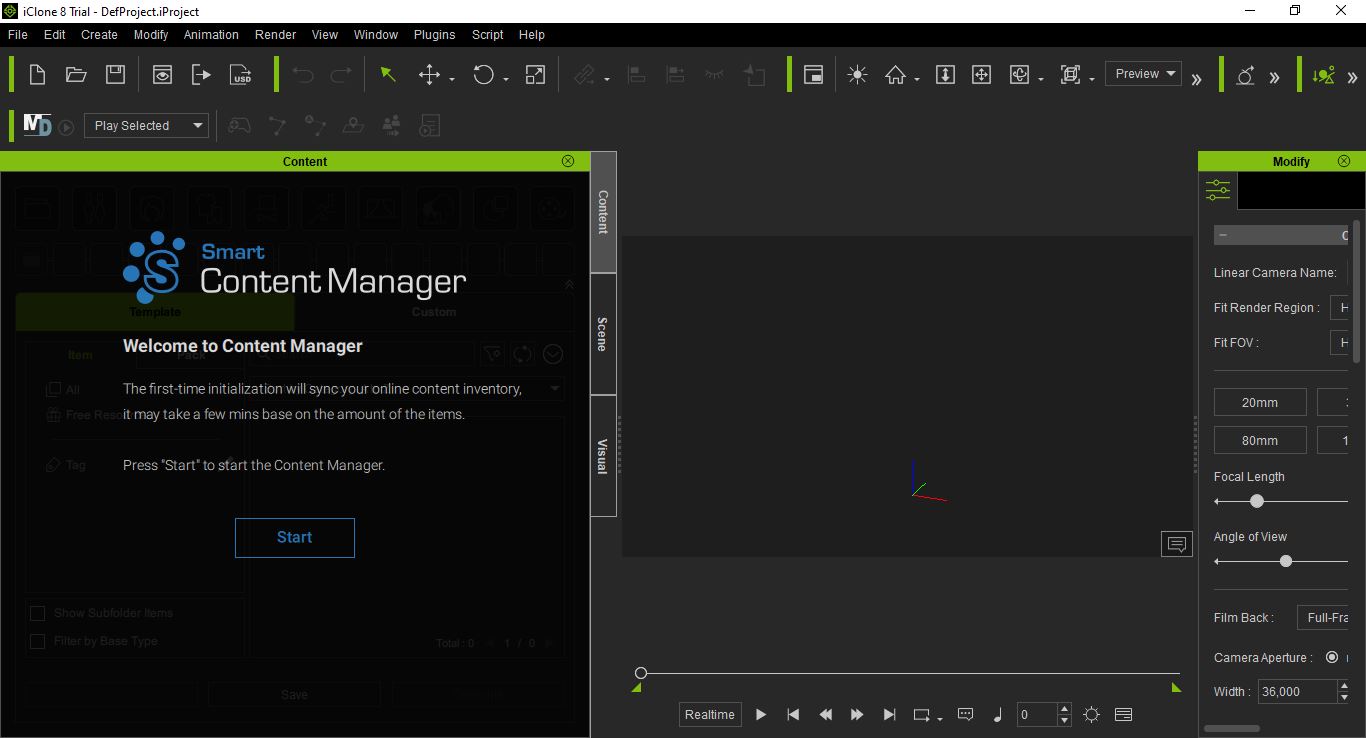Click the Mini Viewport window icon
Viewport: 1366px width, 738px height.
coord(814,74)
